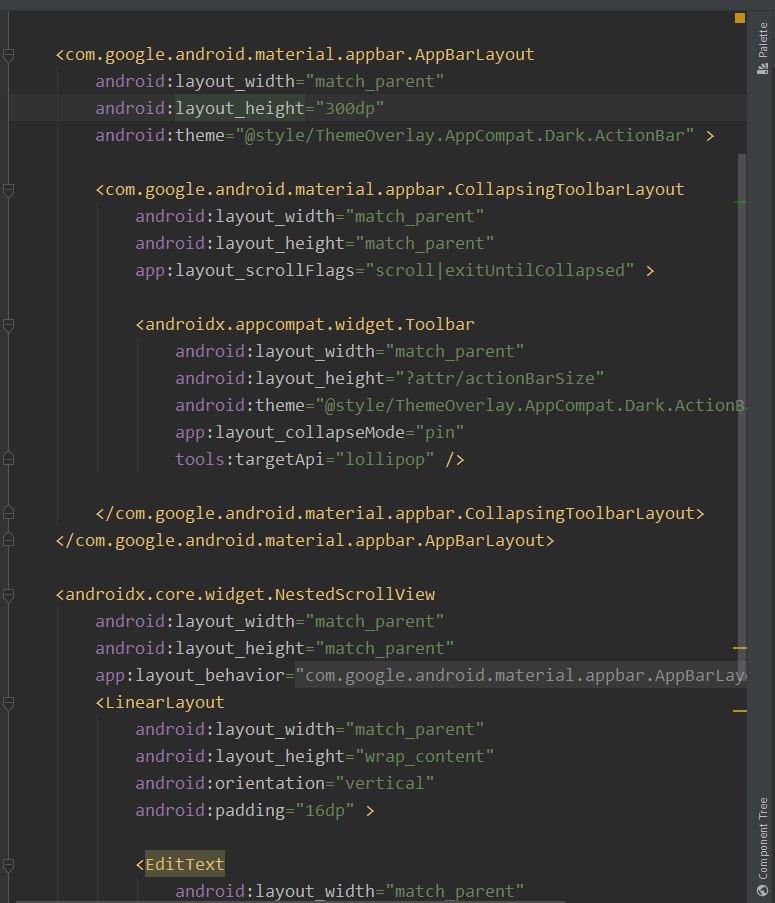This screenshot has height=903, width=775.
Task: Click the androidx.core.widget.NestedScrollView tag name
Action: (245, 595)
